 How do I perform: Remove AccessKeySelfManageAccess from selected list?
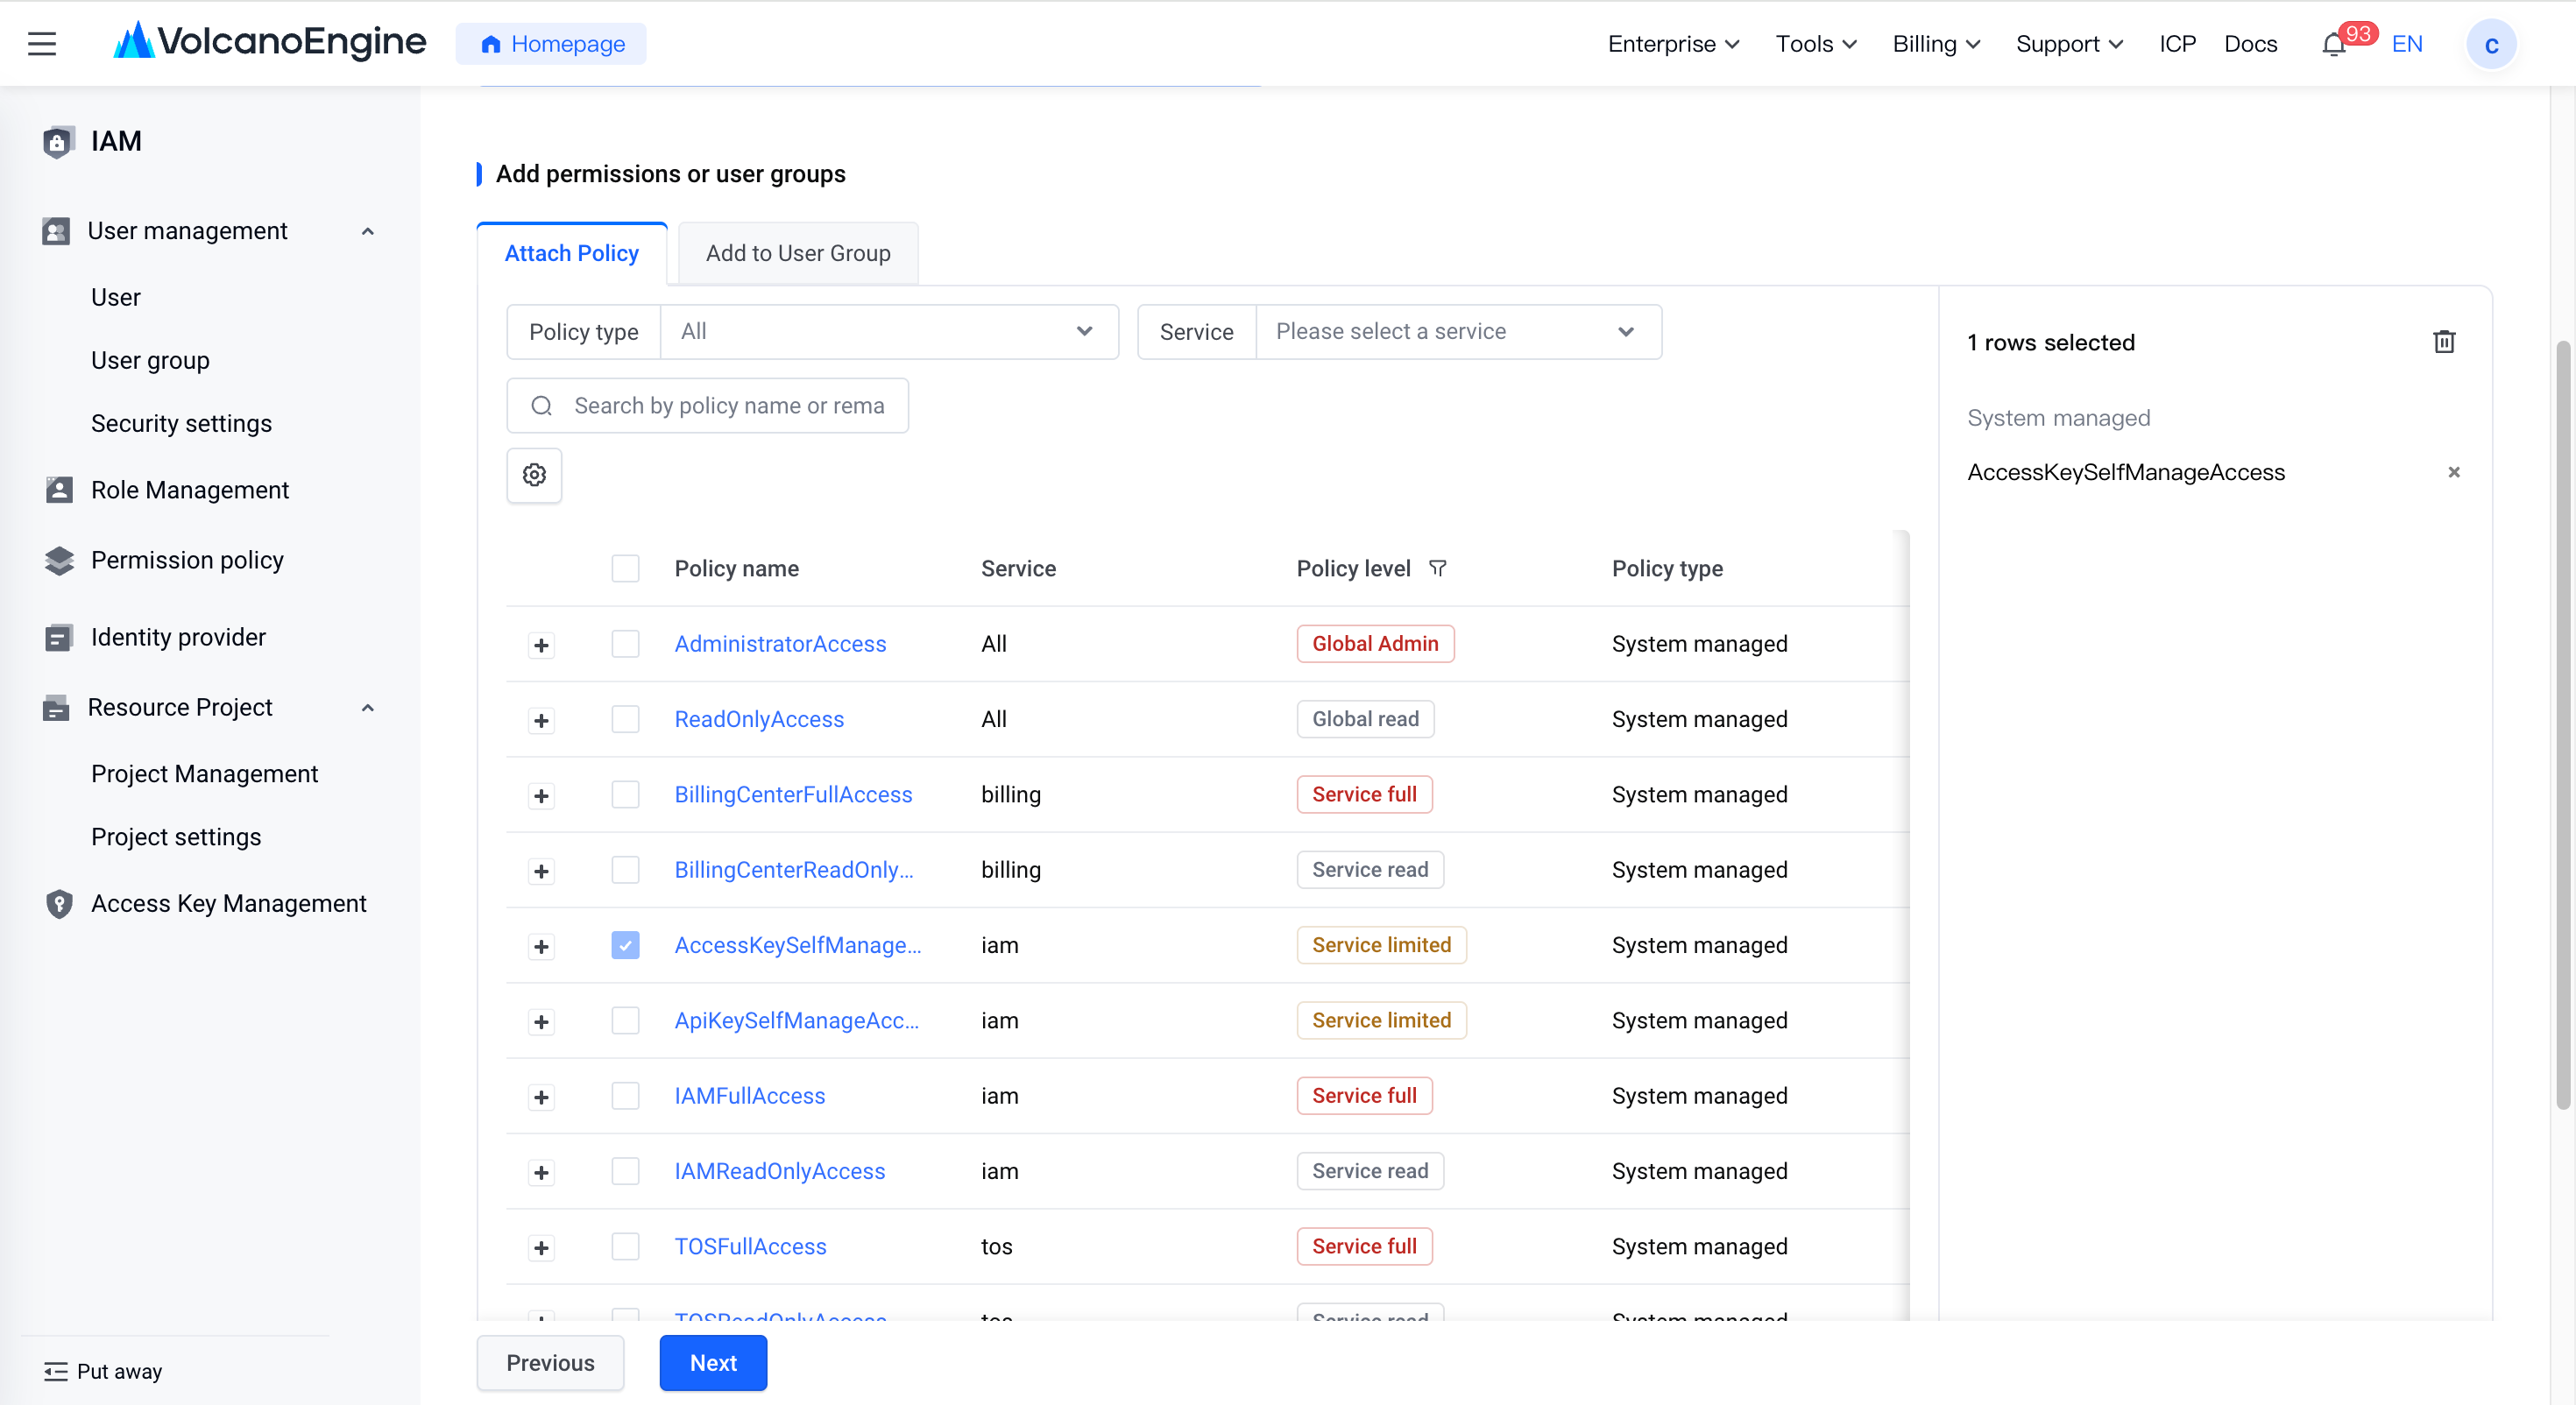2453,472
